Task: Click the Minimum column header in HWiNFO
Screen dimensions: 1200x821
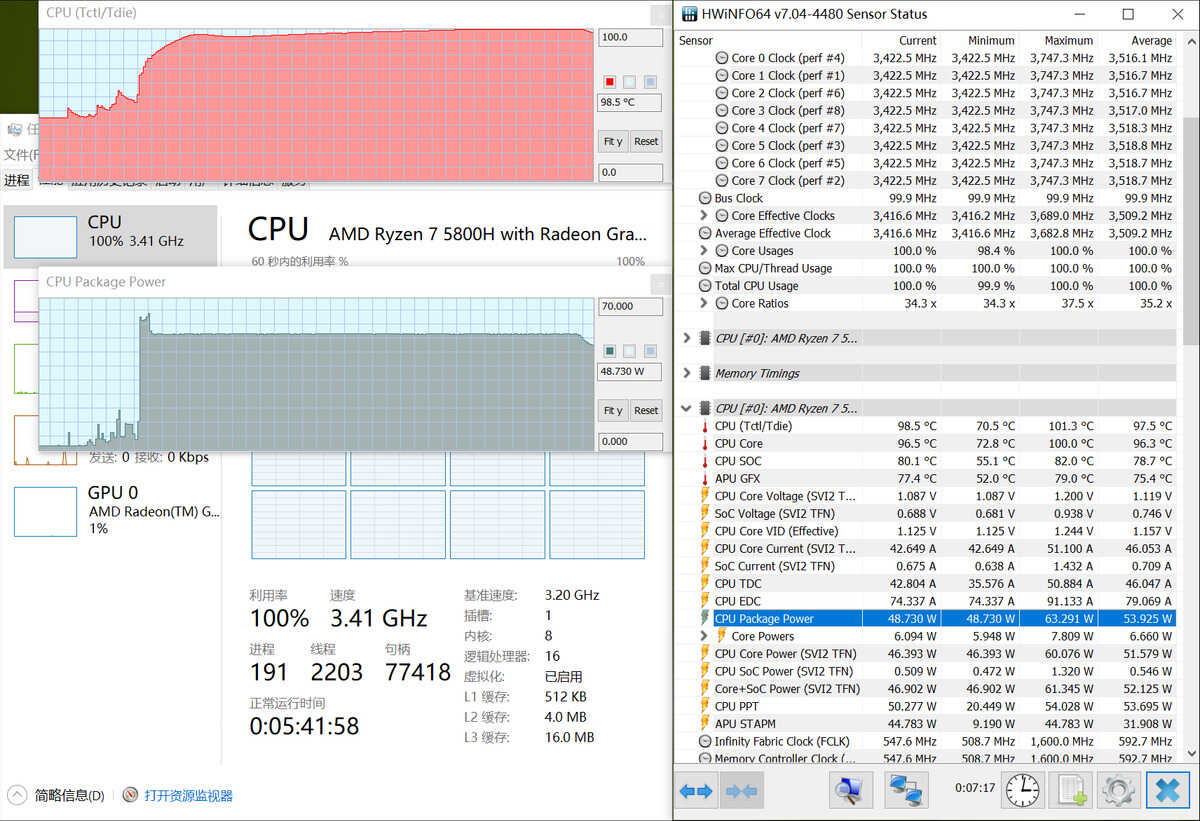Action: [x=991, y=41]
